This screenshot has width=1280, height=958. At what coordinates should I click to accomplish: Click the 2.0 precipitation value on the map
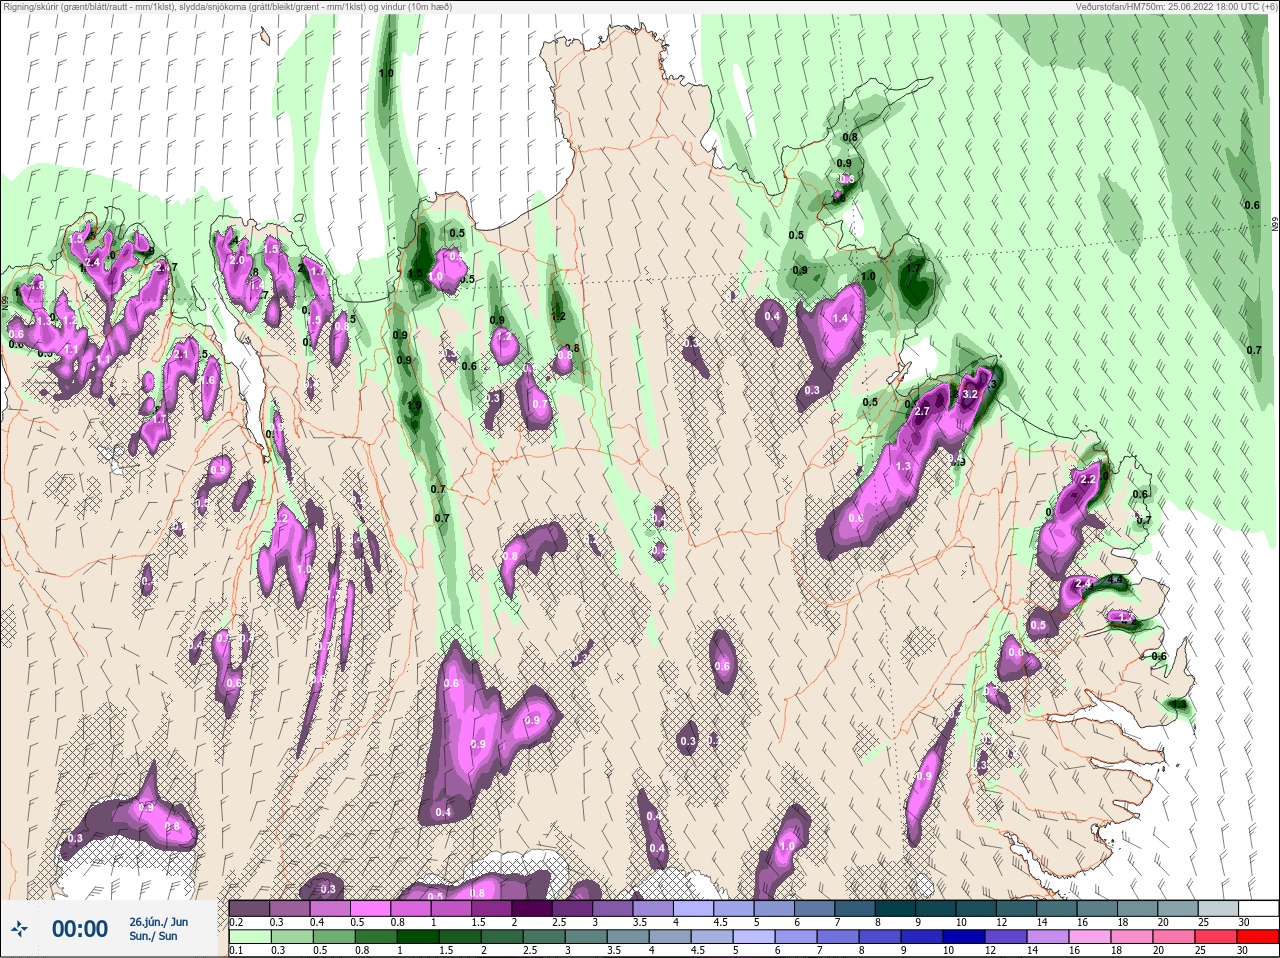coord(237,260)
